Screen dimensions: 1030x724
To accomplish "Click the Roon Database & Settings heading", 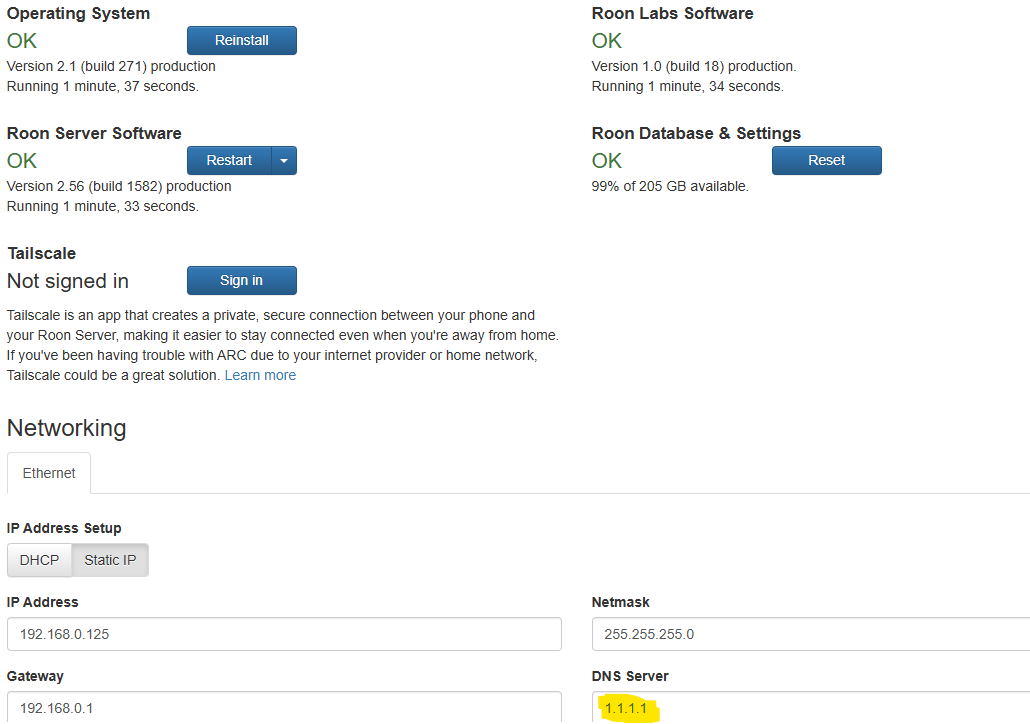I will point(696,133).
